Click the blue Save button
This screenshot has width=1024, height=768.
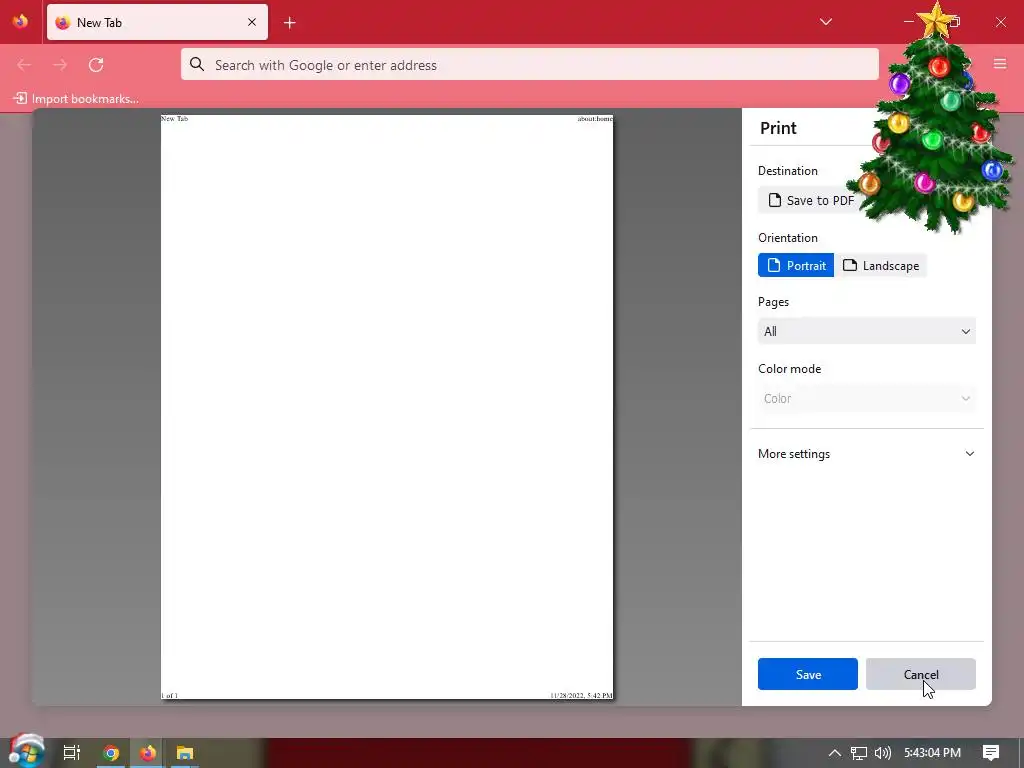808,675
